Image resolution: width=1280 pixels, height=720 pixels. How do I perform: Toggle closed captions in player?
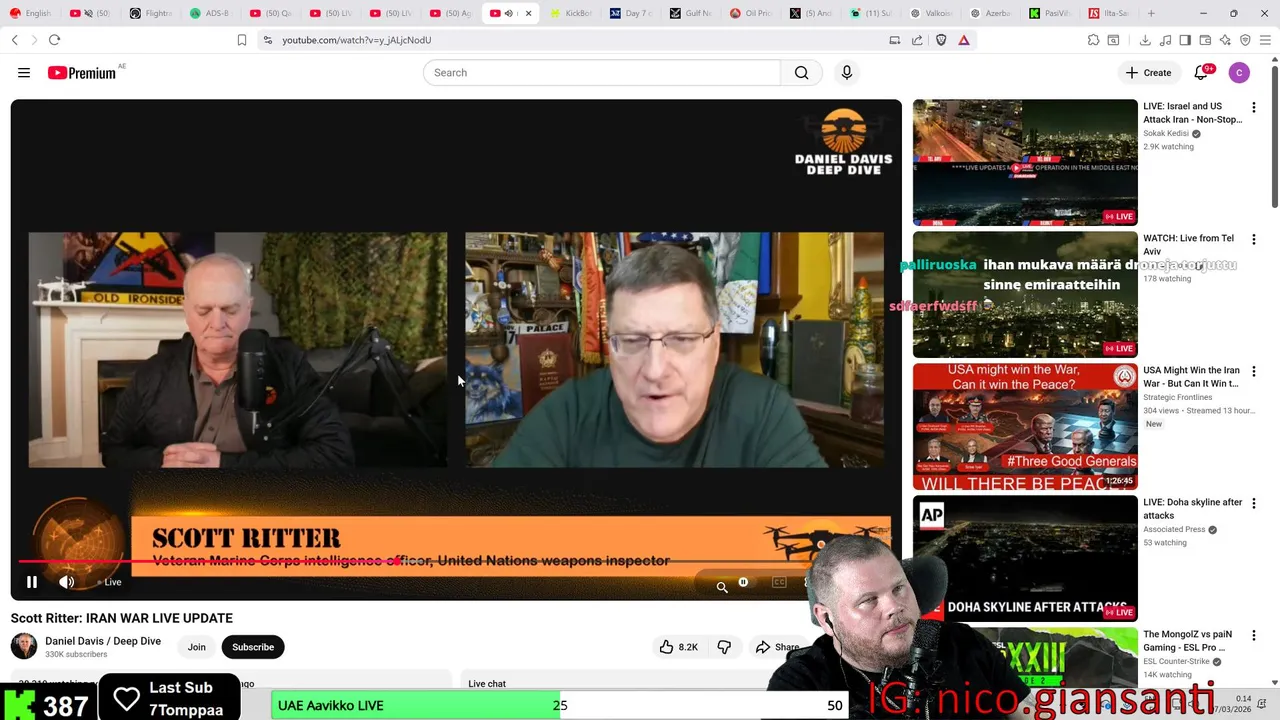pos(779,582)
